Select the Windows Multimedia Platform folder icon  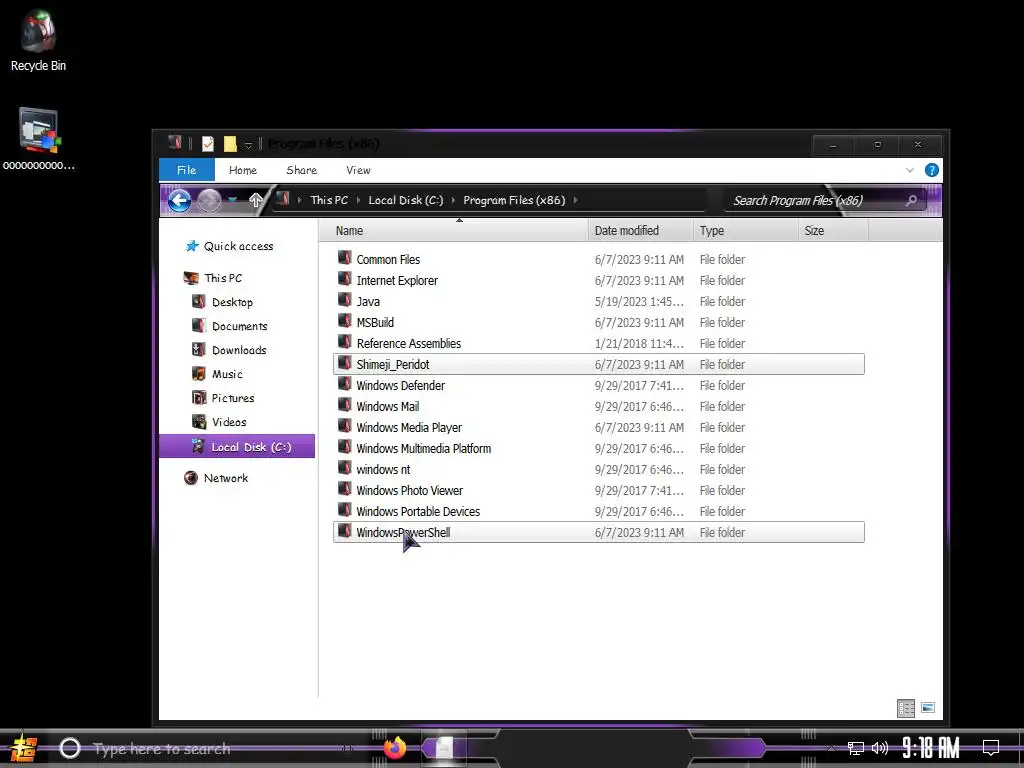[x=345, y=447]
